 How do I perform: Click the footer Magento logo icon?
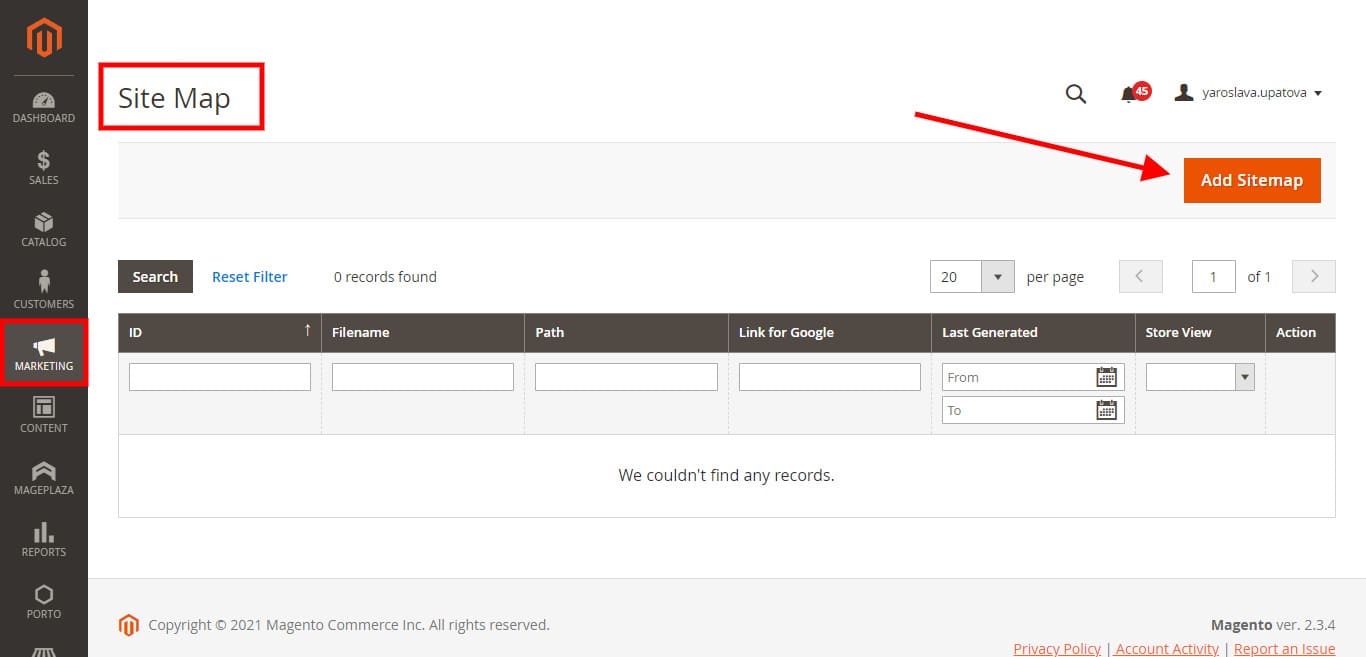click(x=128, y=625)
